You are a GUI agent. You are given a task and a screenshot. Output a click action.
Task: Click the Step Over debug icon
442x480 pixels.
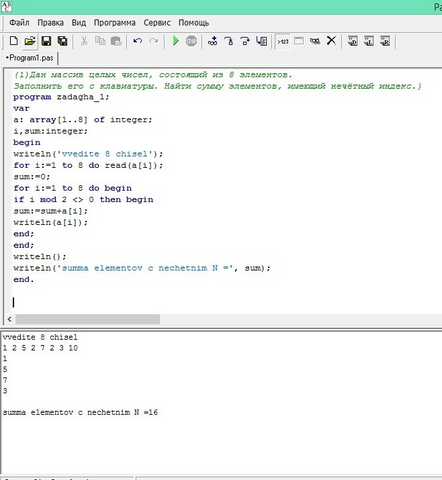click(245, 41)
